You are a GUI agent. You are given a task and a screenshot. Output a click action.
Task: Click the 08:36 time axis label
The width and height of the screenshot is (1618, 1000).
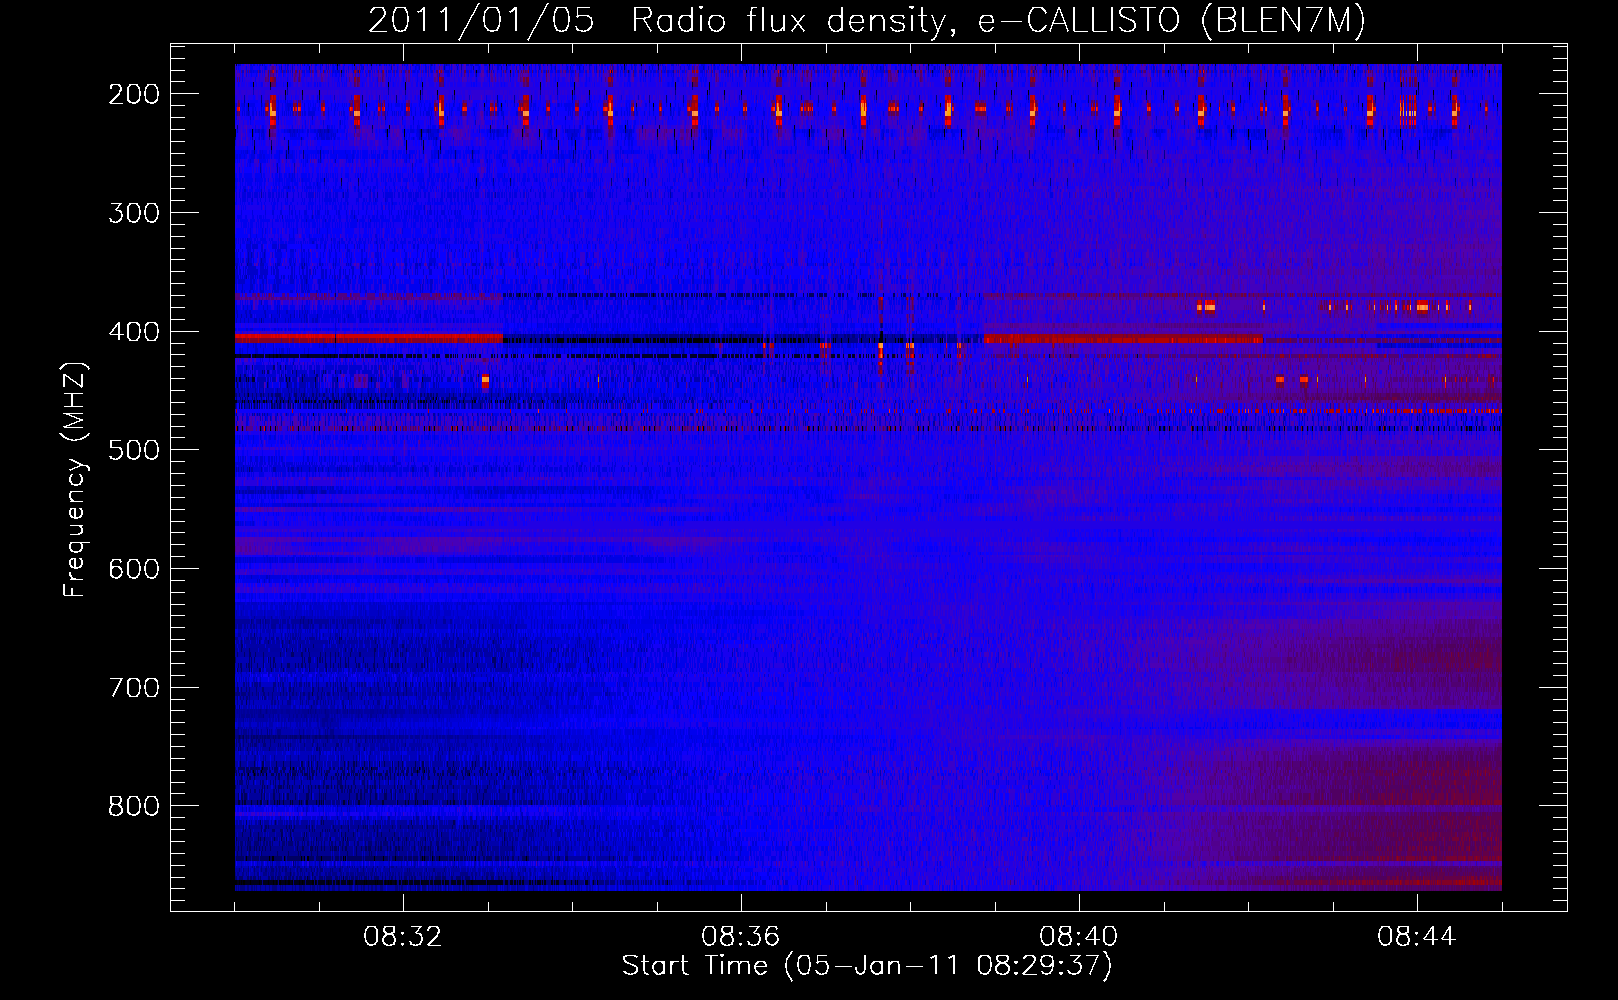741,937
